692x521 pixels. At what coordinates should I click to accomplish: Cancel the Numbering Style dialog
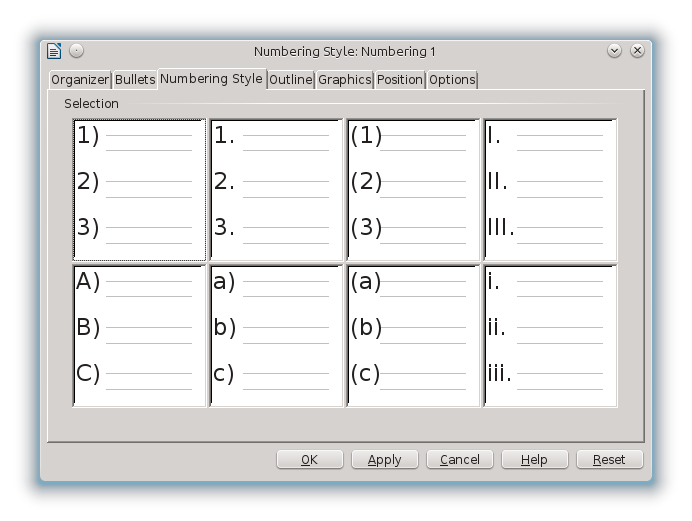(x=459, y=459)
